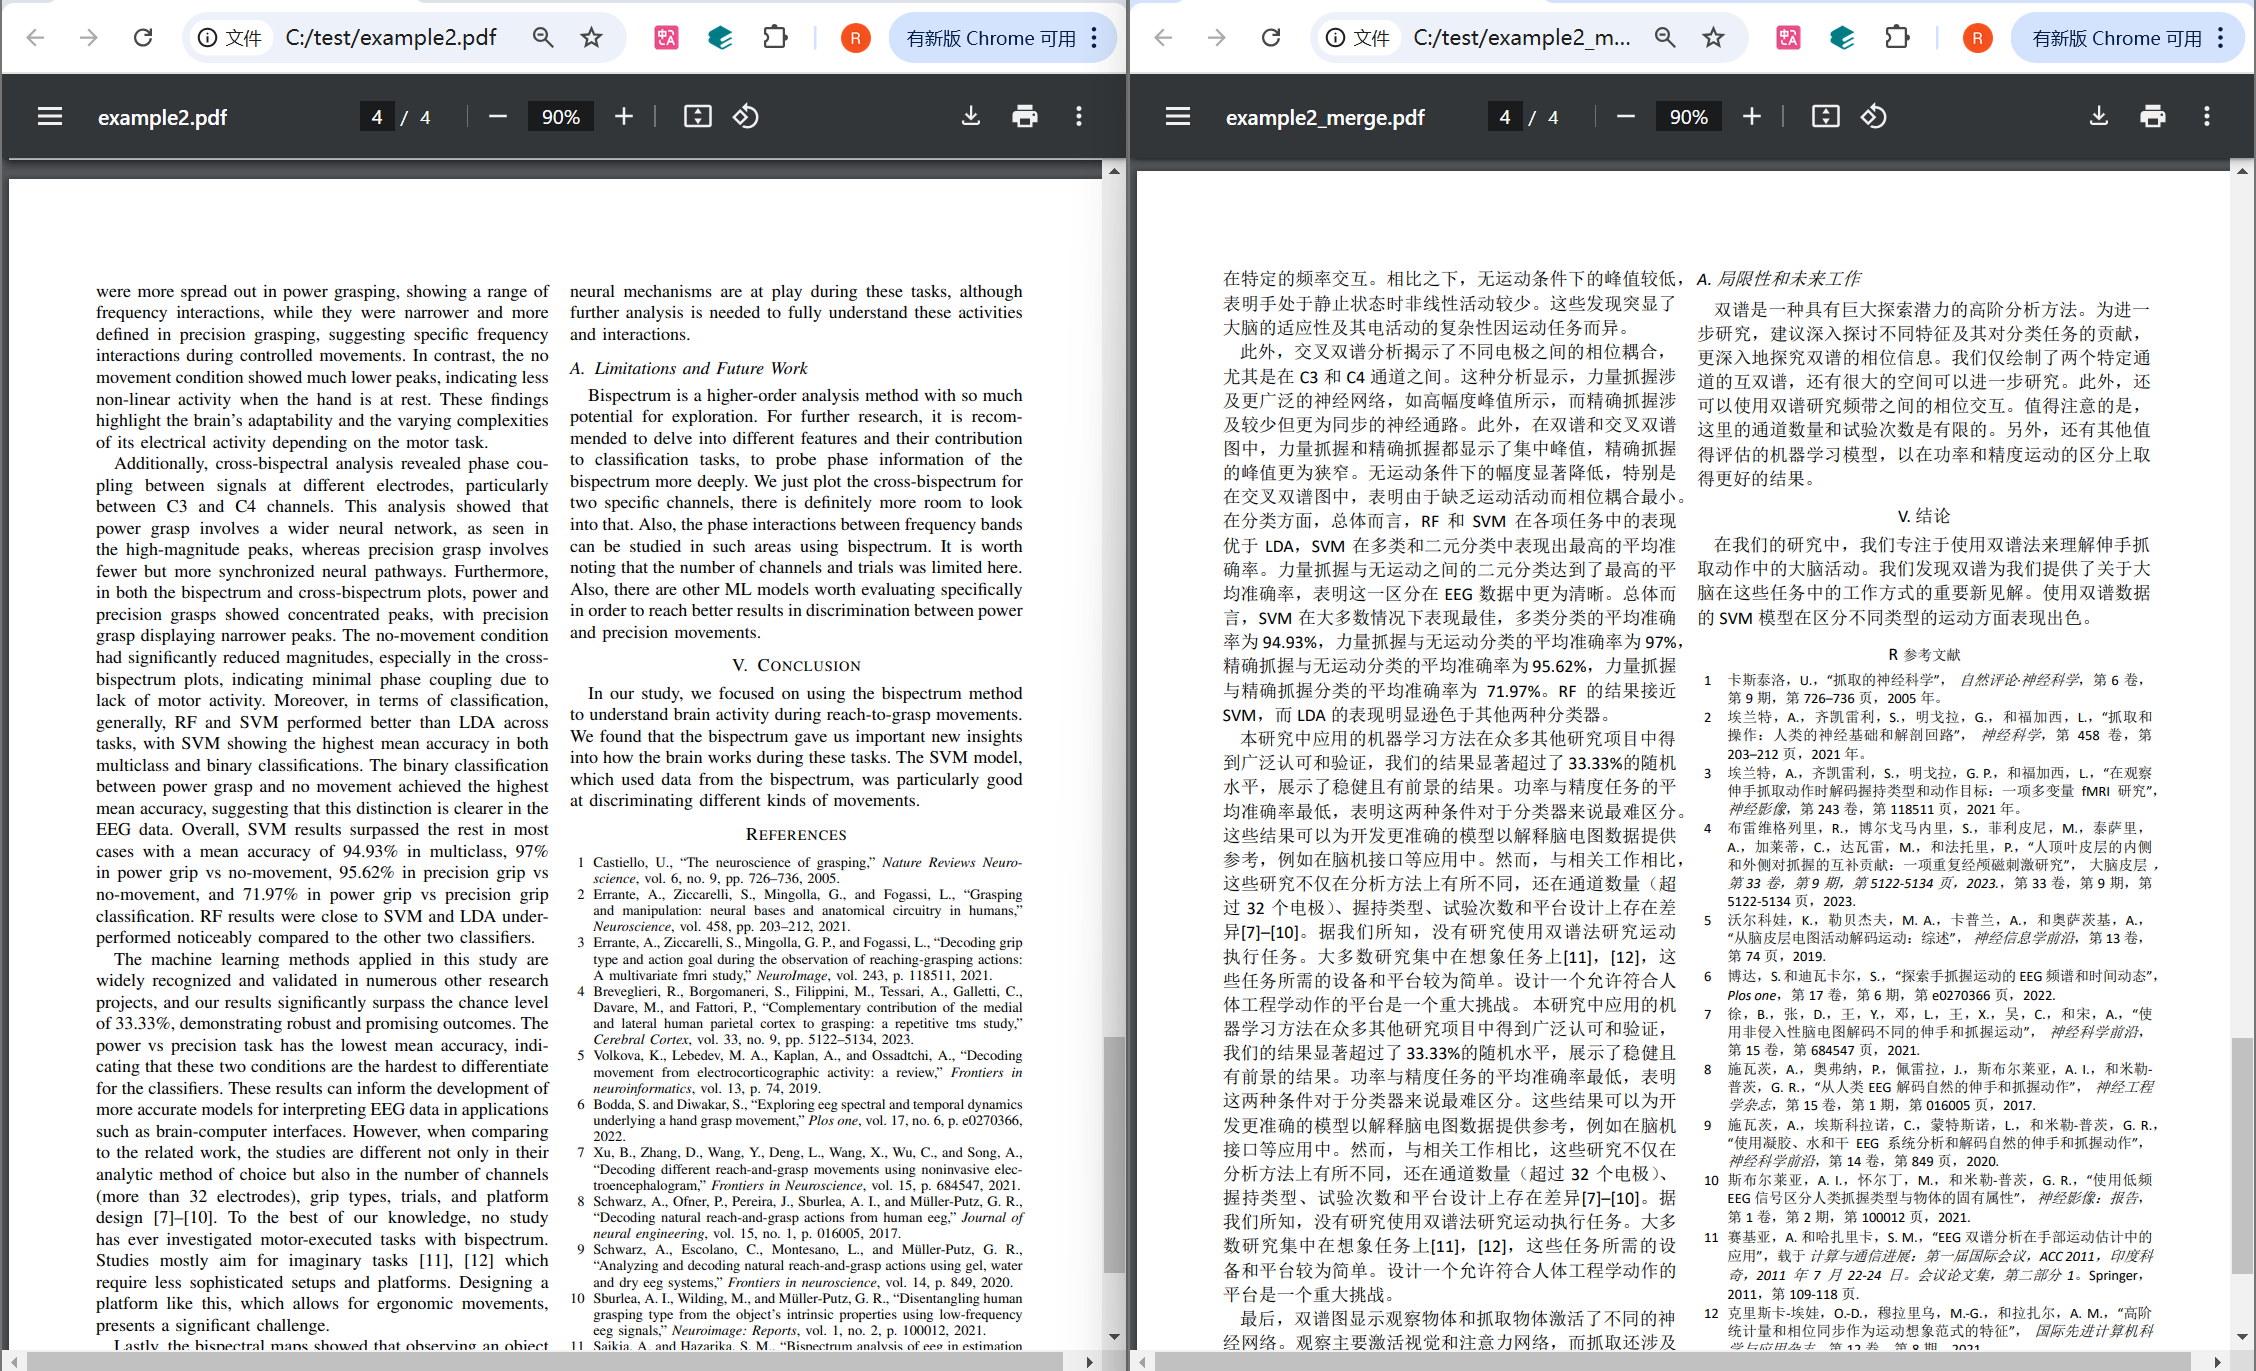Click fit-to-page icon in right PDF viewer
This screenshot has height=1371, width=2256.
pyautogui.click(x=1825, y=117)
